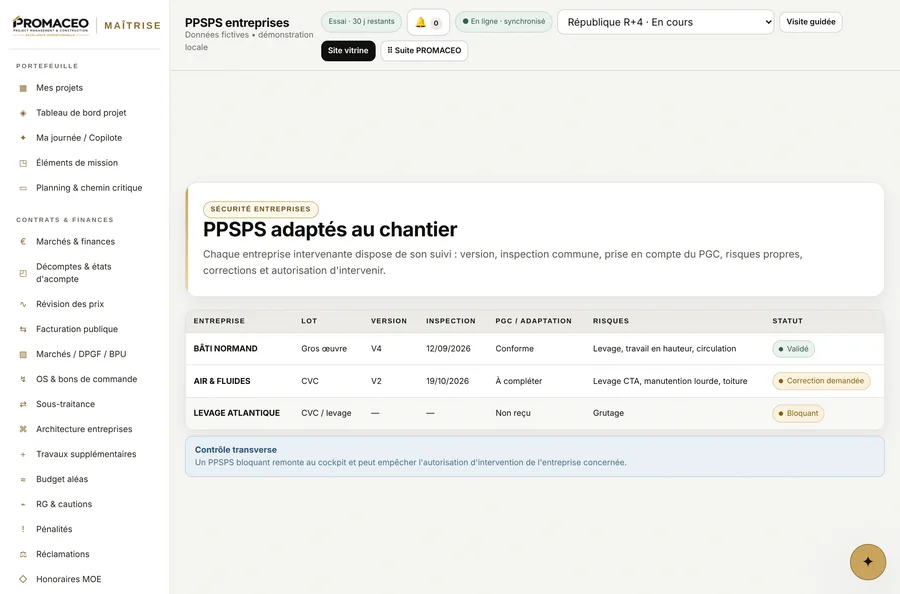Click the Mes projets sidebar icon
The height and width of the screenshot is (594, 900).
(23, 88)
